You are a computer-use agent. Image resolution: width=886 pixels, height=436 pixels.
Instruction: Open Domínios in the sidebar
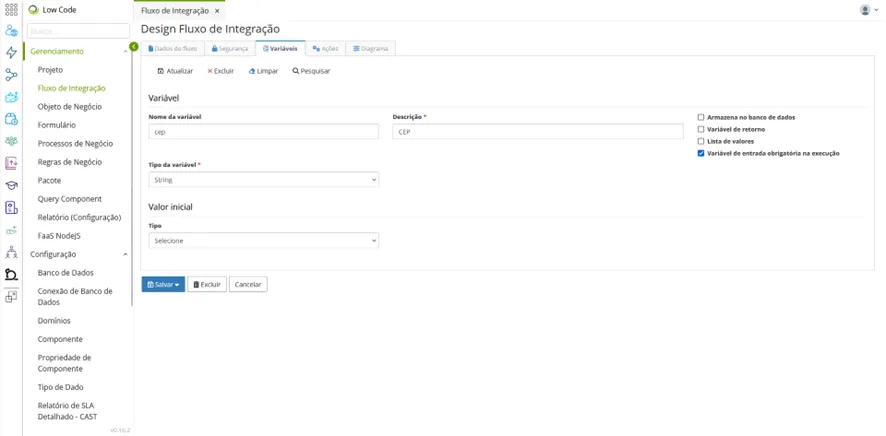click(x=54, y=321)
